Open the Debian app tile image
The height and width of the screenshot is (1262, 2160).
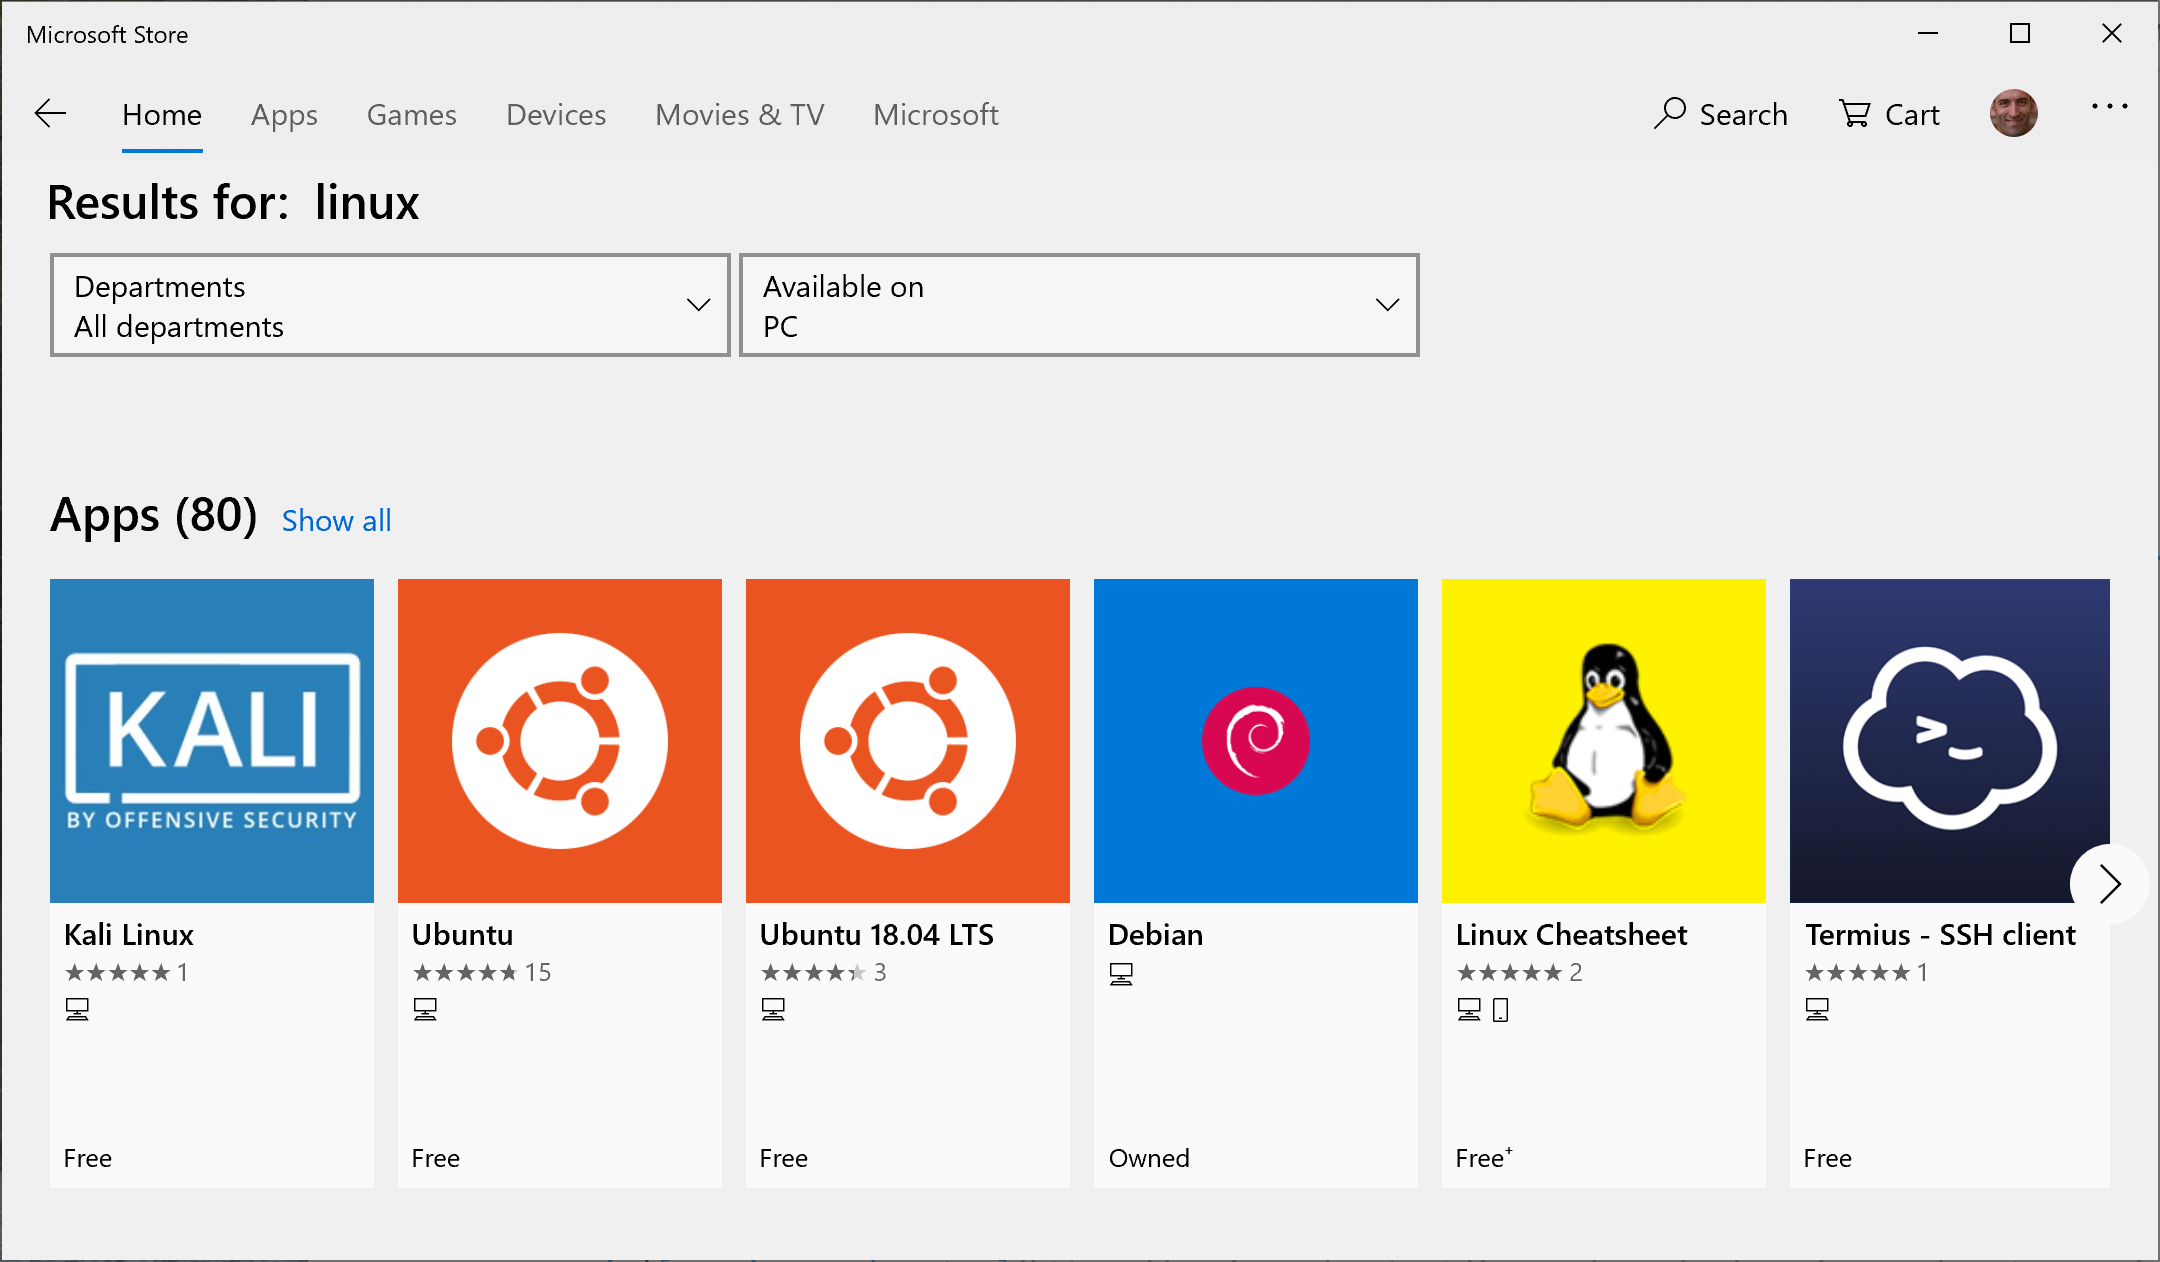(x=1256, y=741)
